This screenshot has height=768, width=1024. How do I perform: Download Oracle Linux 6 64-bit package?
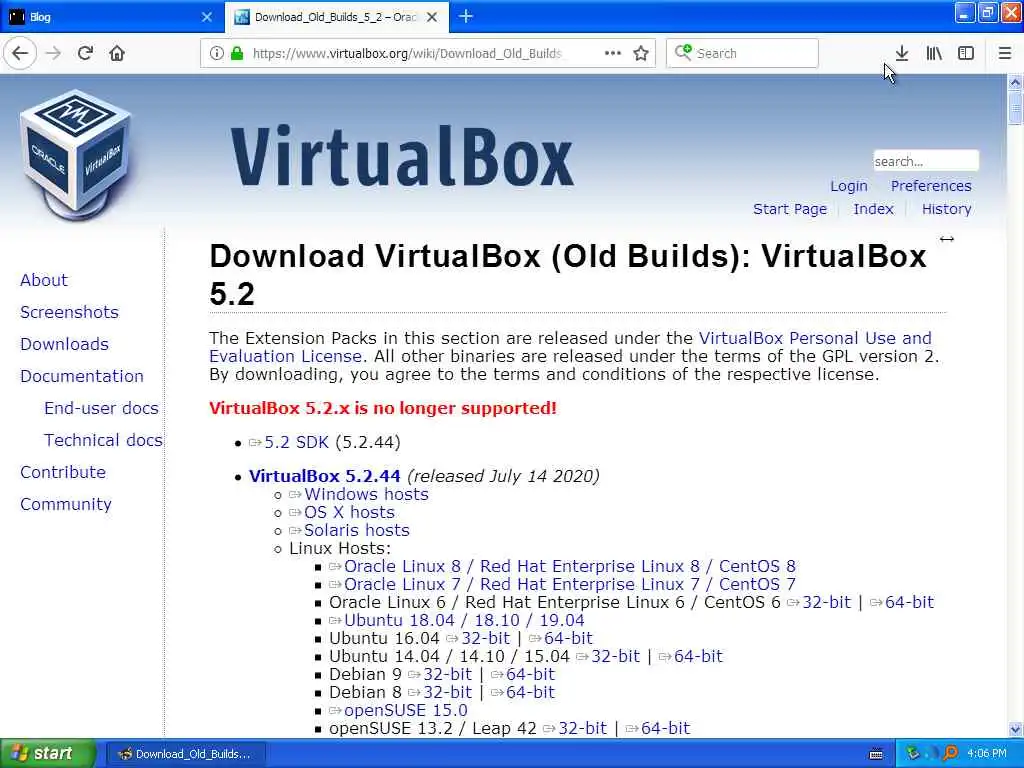tap(909, 602)
